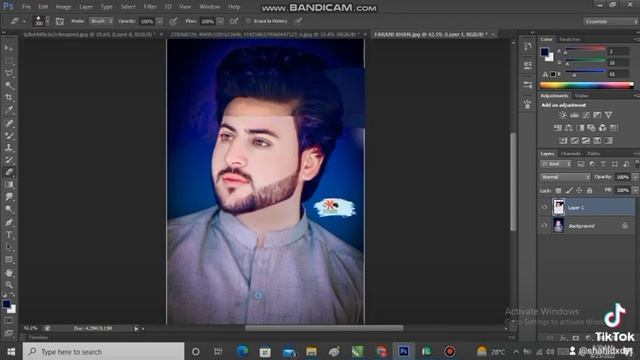
Task: Hide Layer 1 using its eye icon
Action: point(544,207)
